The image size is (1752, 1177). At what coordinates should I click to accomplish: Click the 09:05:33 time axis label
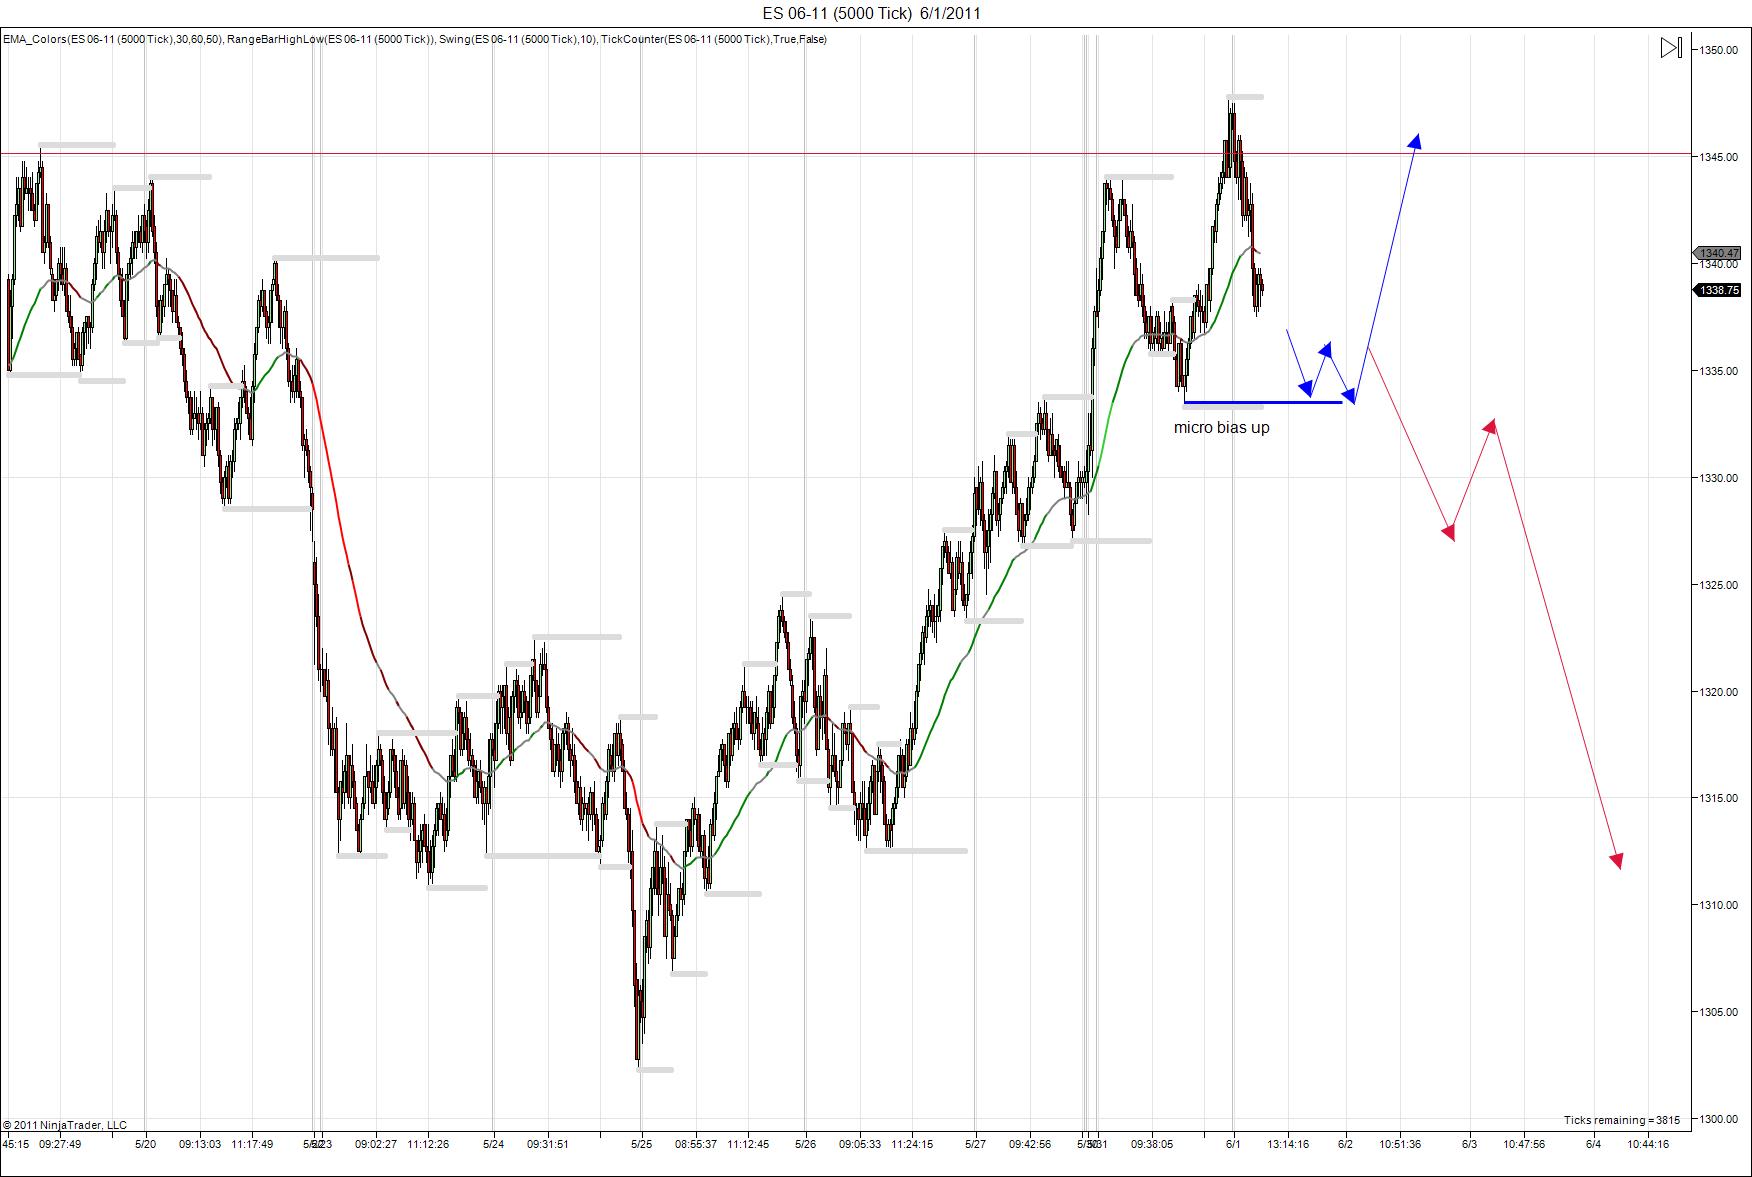click(860, 1144)
